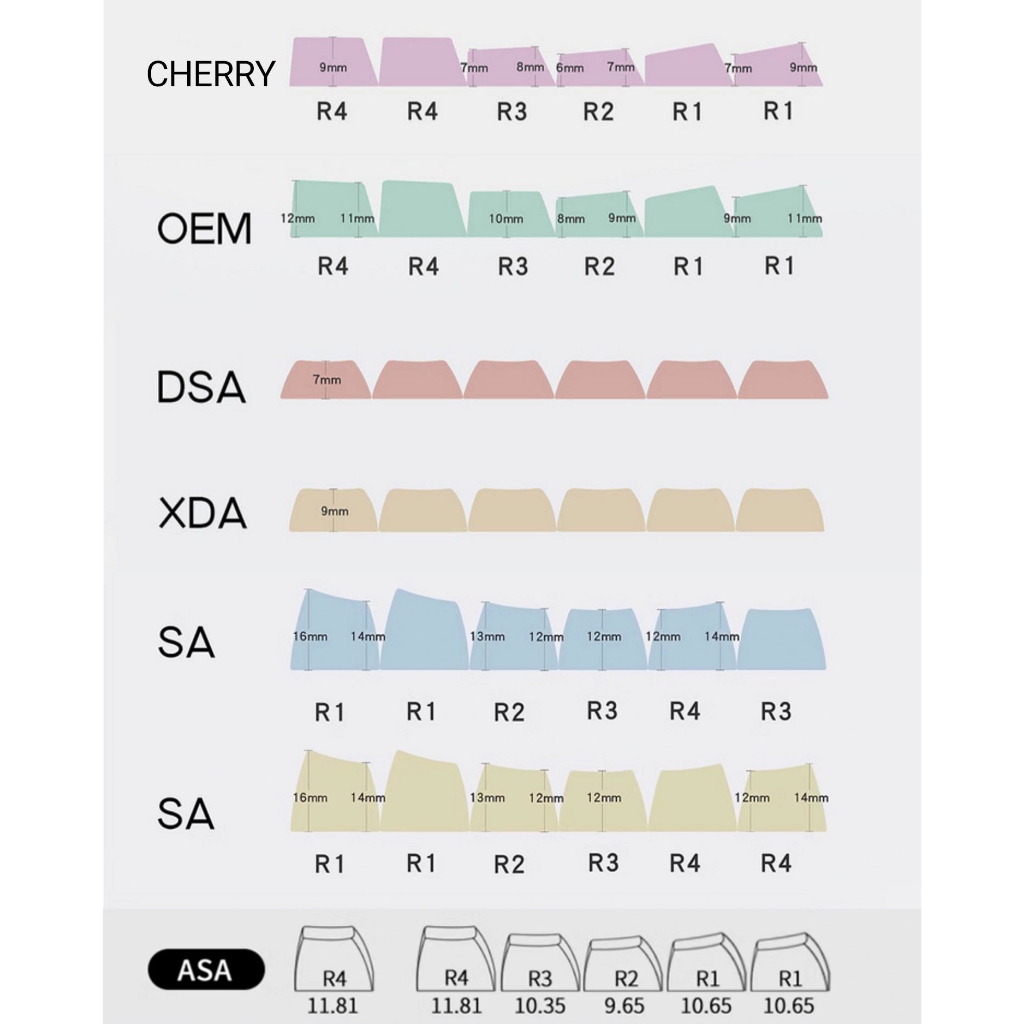Image resolution: width=1024 pixels, height=1024 pixels.
Task: Click the CHERRY profile label
Action: (x=210, y=73)
